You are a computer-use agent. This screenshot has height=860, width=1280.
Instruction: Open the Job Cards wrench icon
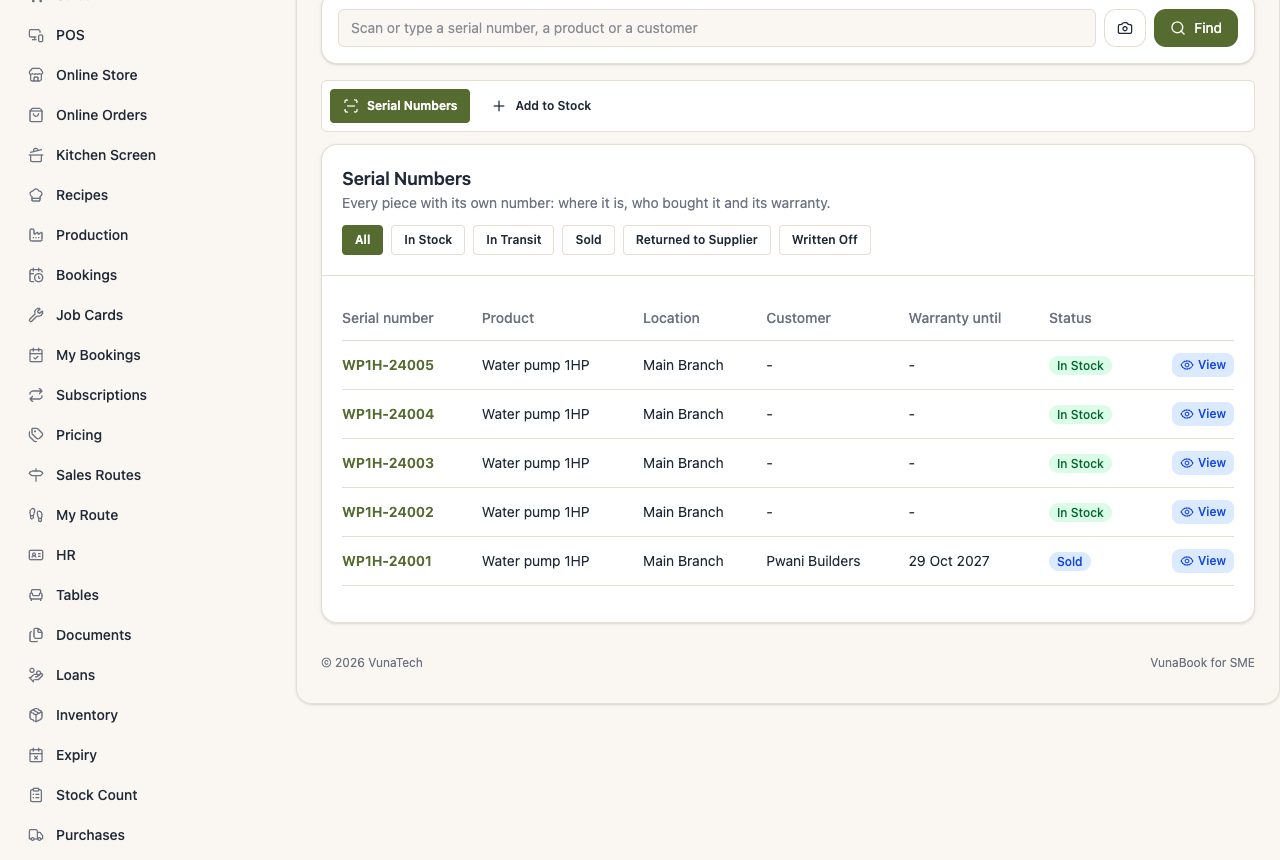pyautogui.click(x=36, y=315)
